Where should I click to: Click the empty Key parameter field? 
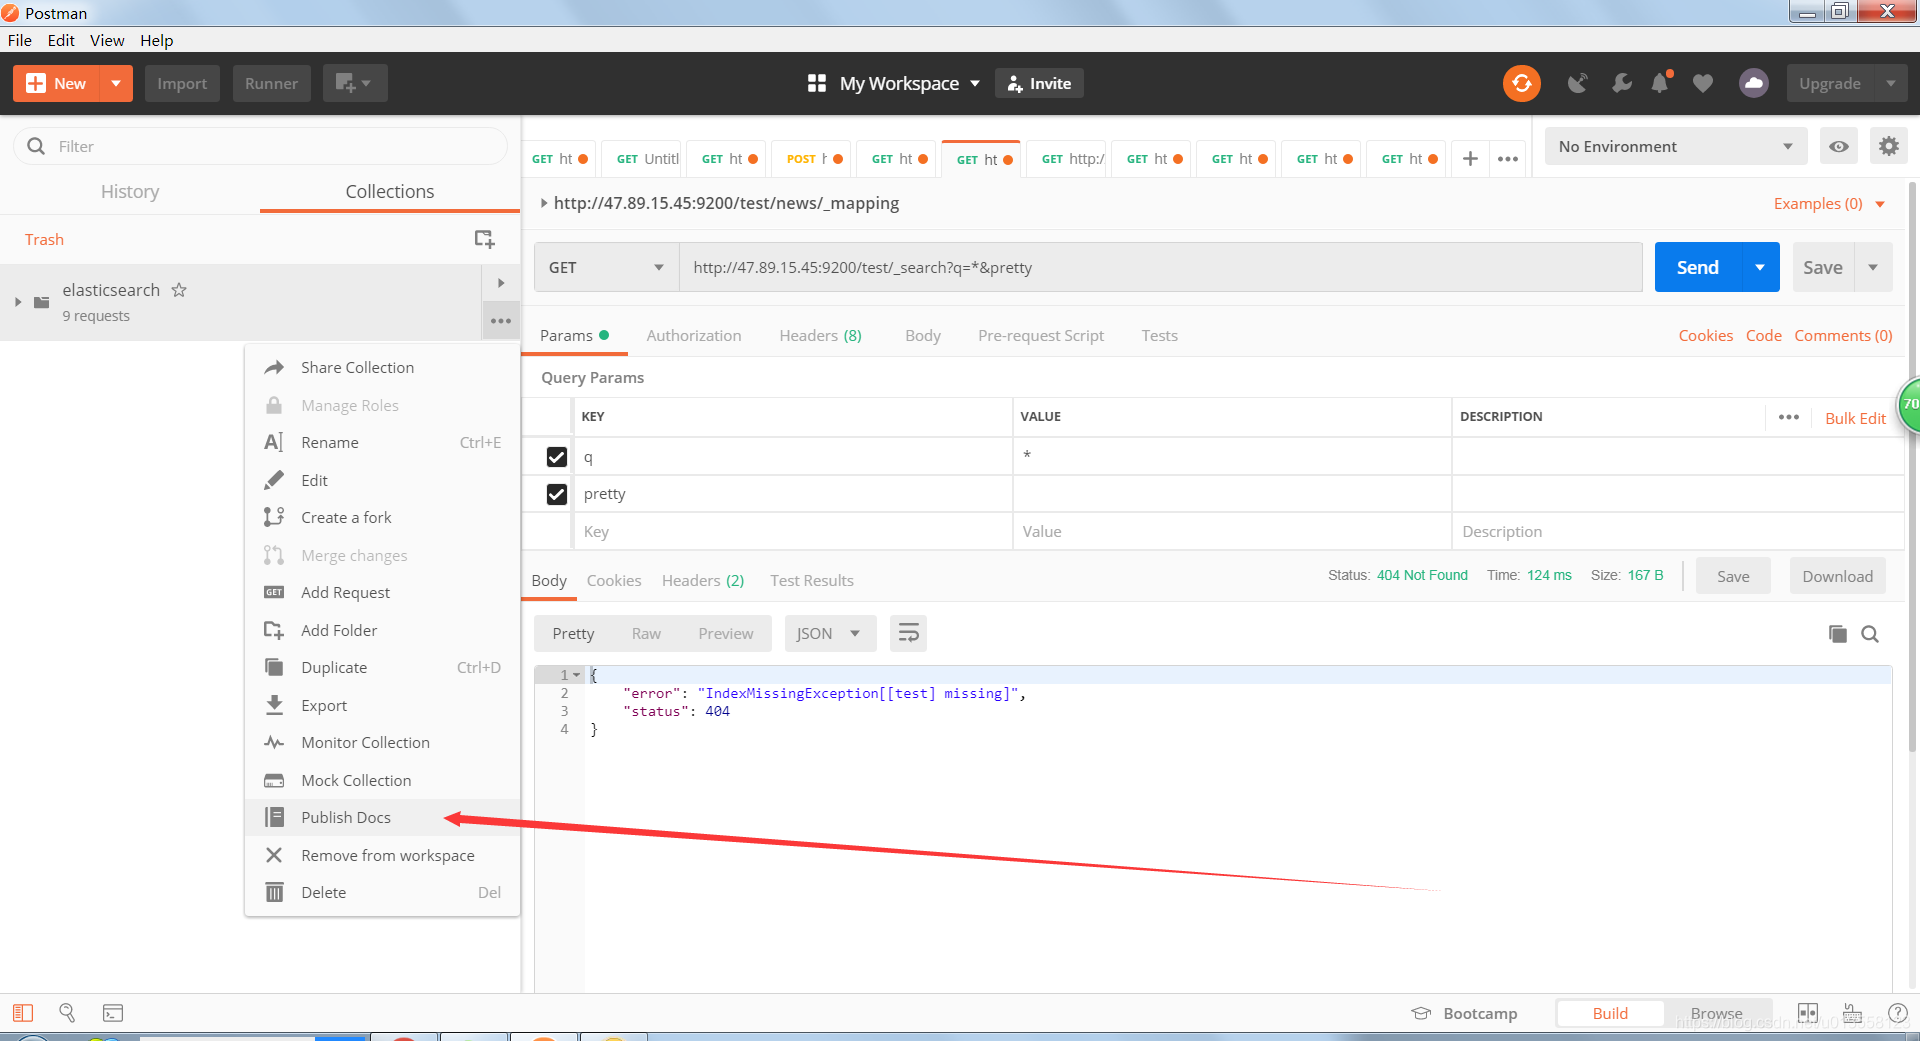793,531
